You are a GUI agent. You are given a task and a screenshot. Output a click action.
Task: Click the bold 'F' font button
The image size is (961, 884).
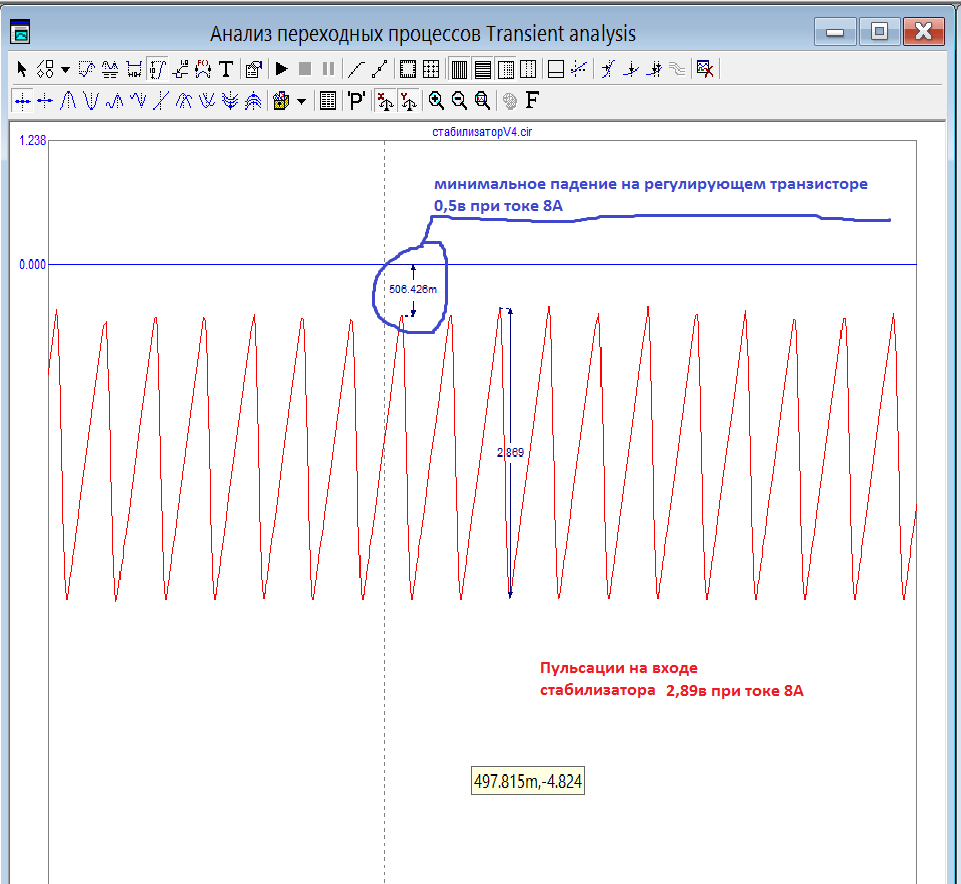click(532, 100)
